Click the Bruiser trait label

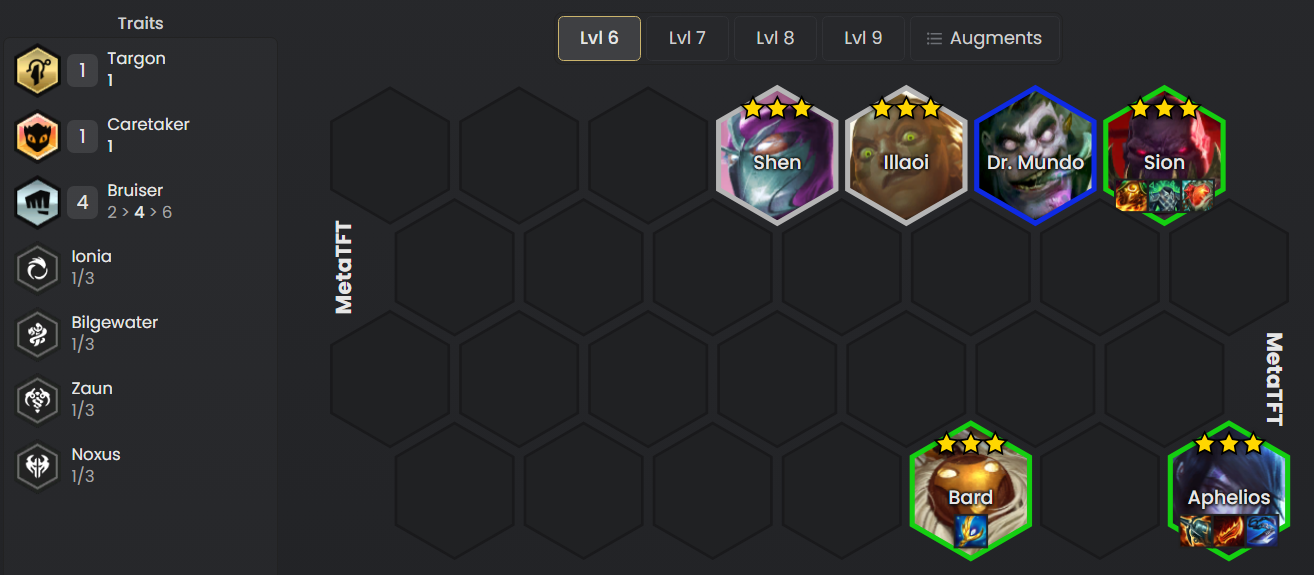click(x=135, y=190)
